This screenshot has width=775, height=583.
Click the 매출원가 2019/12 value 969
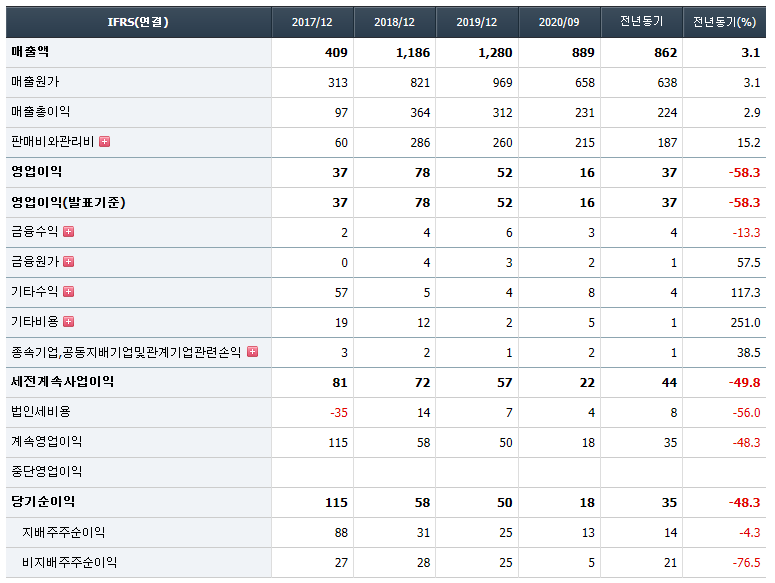tap(503, 83)
